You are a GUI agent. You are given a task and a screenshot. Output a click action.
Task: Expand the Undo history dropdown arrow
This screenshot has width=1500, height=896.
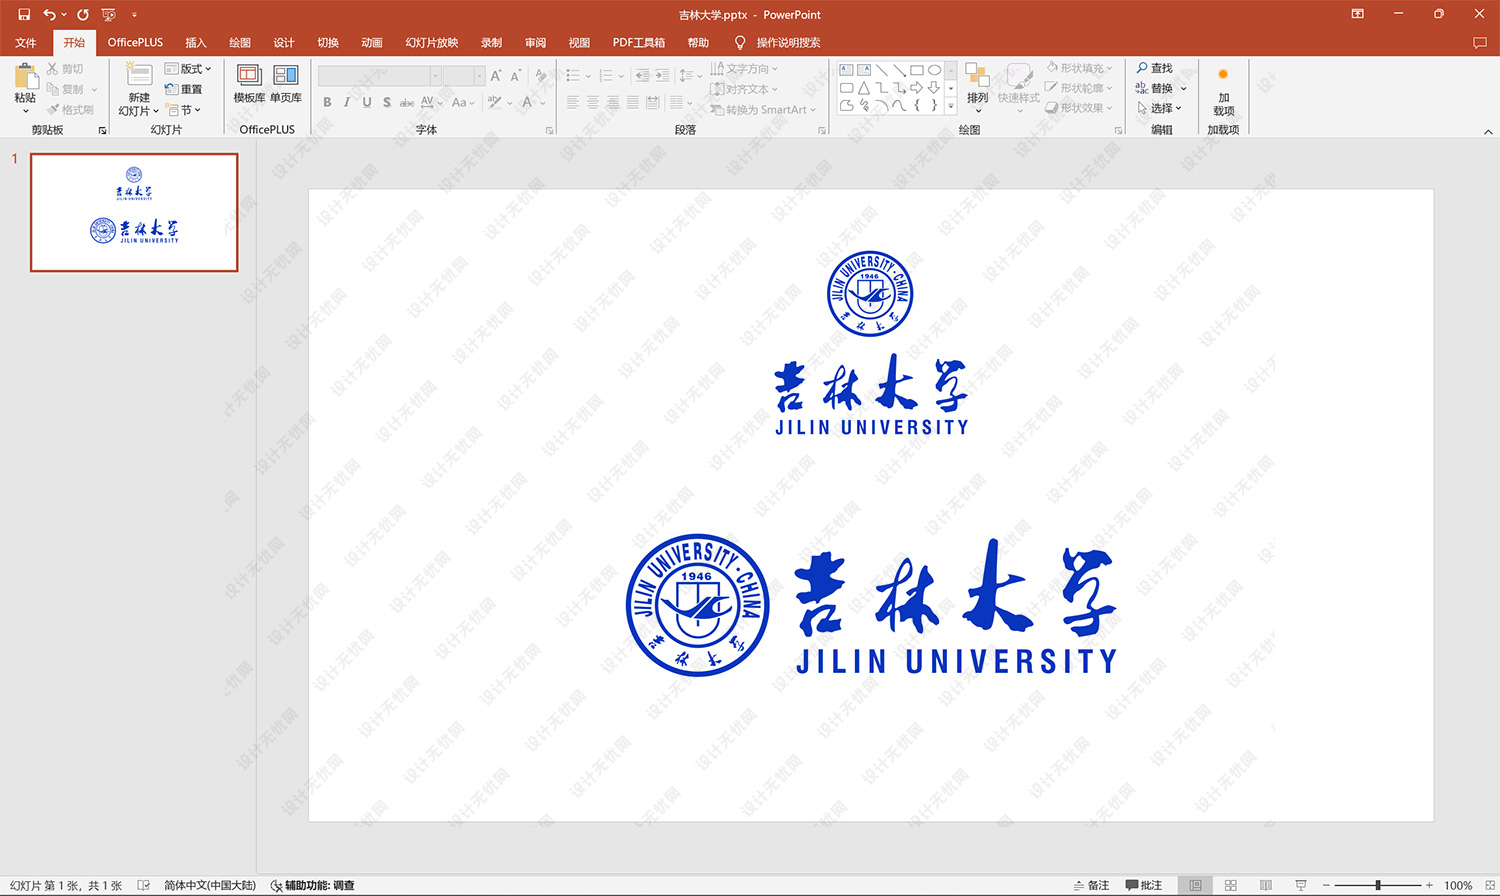(64, 15)
